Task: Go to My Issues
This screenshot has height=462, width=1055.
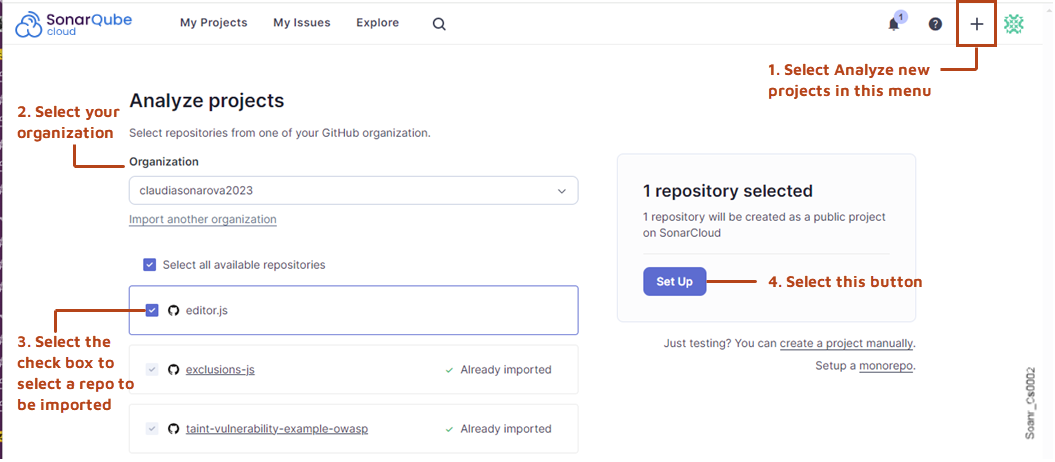Action: [301, 23]
